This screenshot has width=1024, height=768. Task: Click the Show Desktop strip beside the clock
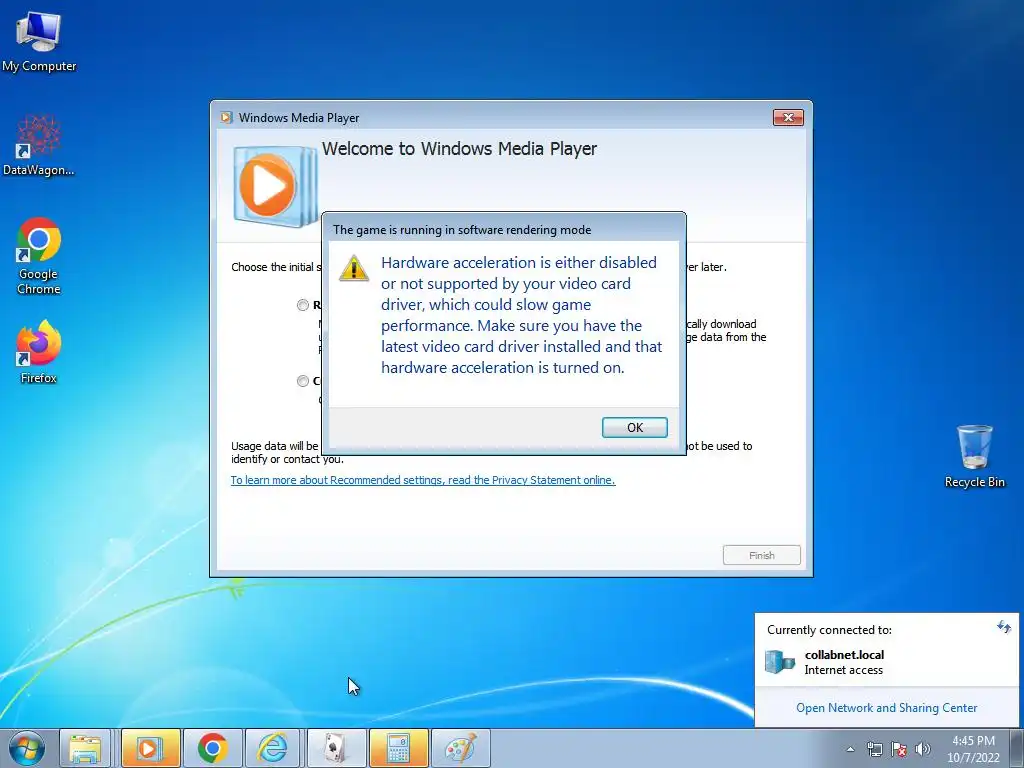coord(1017,748)
